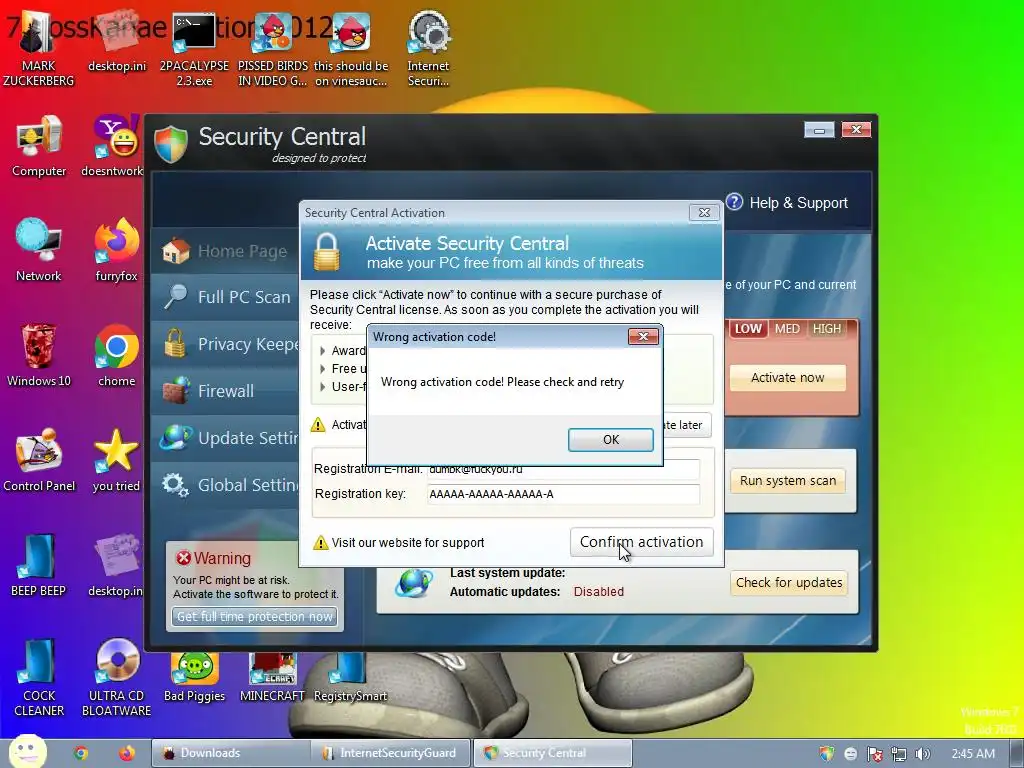The image size is (1024, 768).
Task: Open 2PACALYPSE 2.3.exe desktop icon
Action: coord(194,48)
